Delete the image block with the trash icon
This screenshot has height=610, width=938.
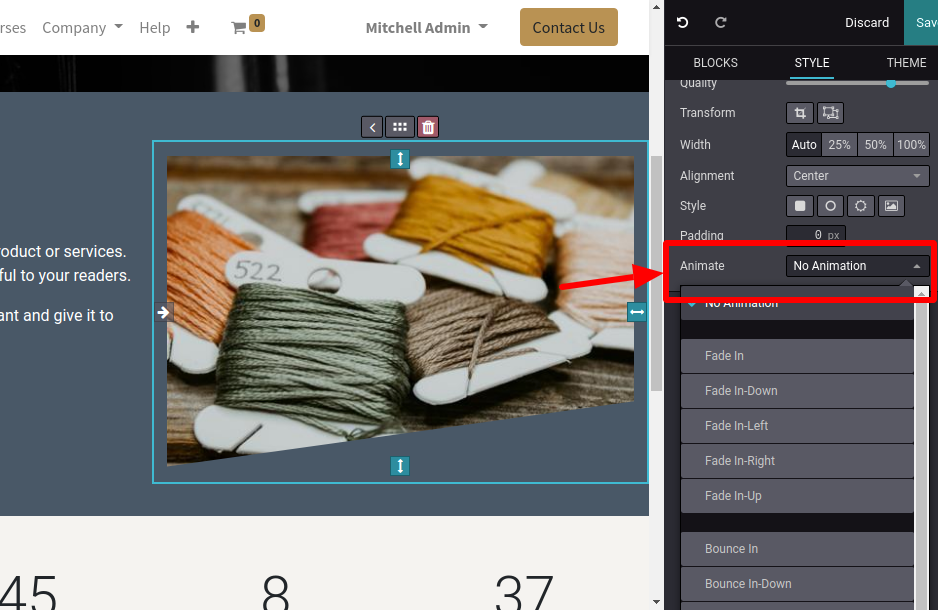(x=428, y=127)
